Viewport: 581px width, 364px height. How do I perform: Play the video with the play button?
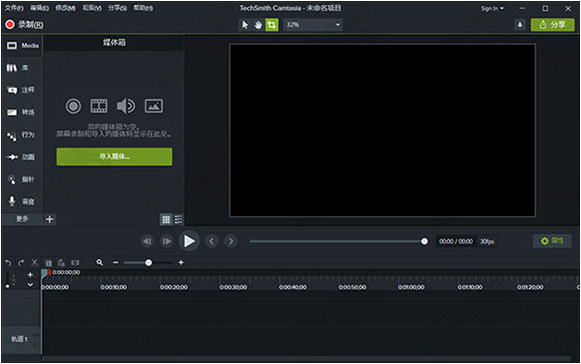coord(189,241)
